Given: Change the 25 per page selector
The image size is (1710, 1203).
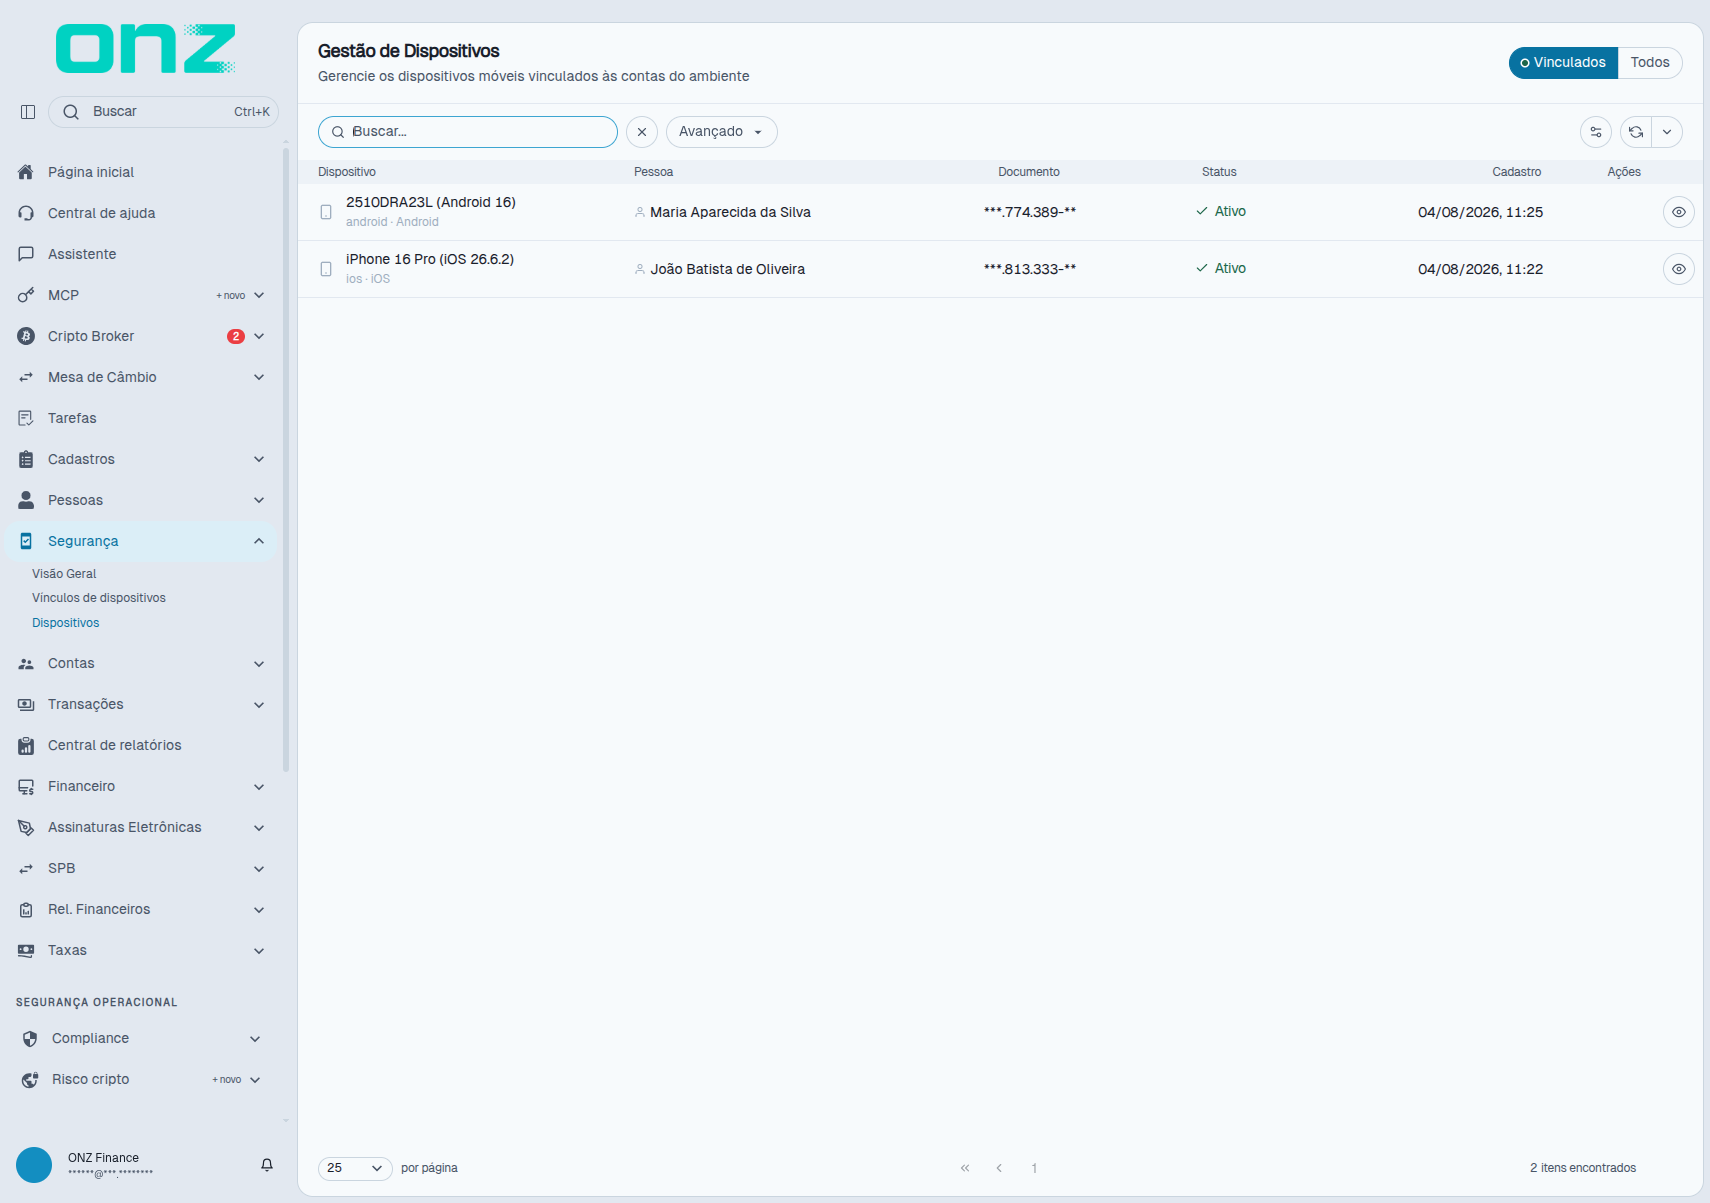Looking at the screenshot, I should coord(355,1168).
